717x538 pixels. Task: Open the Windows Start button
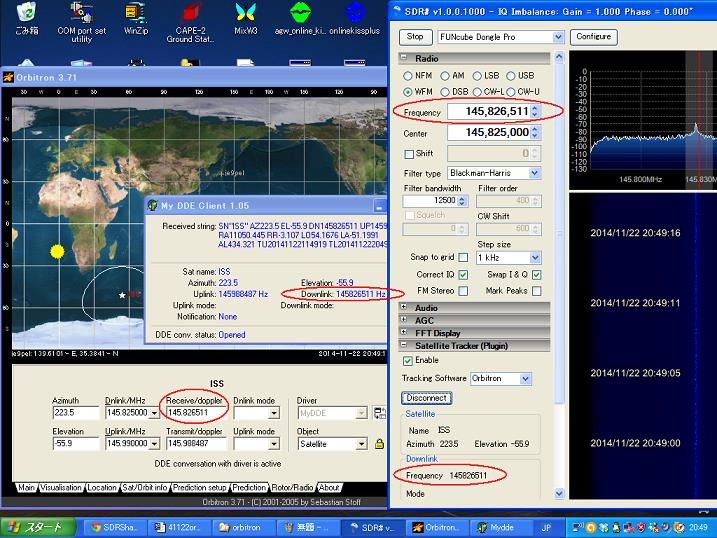tap(38, 527)
